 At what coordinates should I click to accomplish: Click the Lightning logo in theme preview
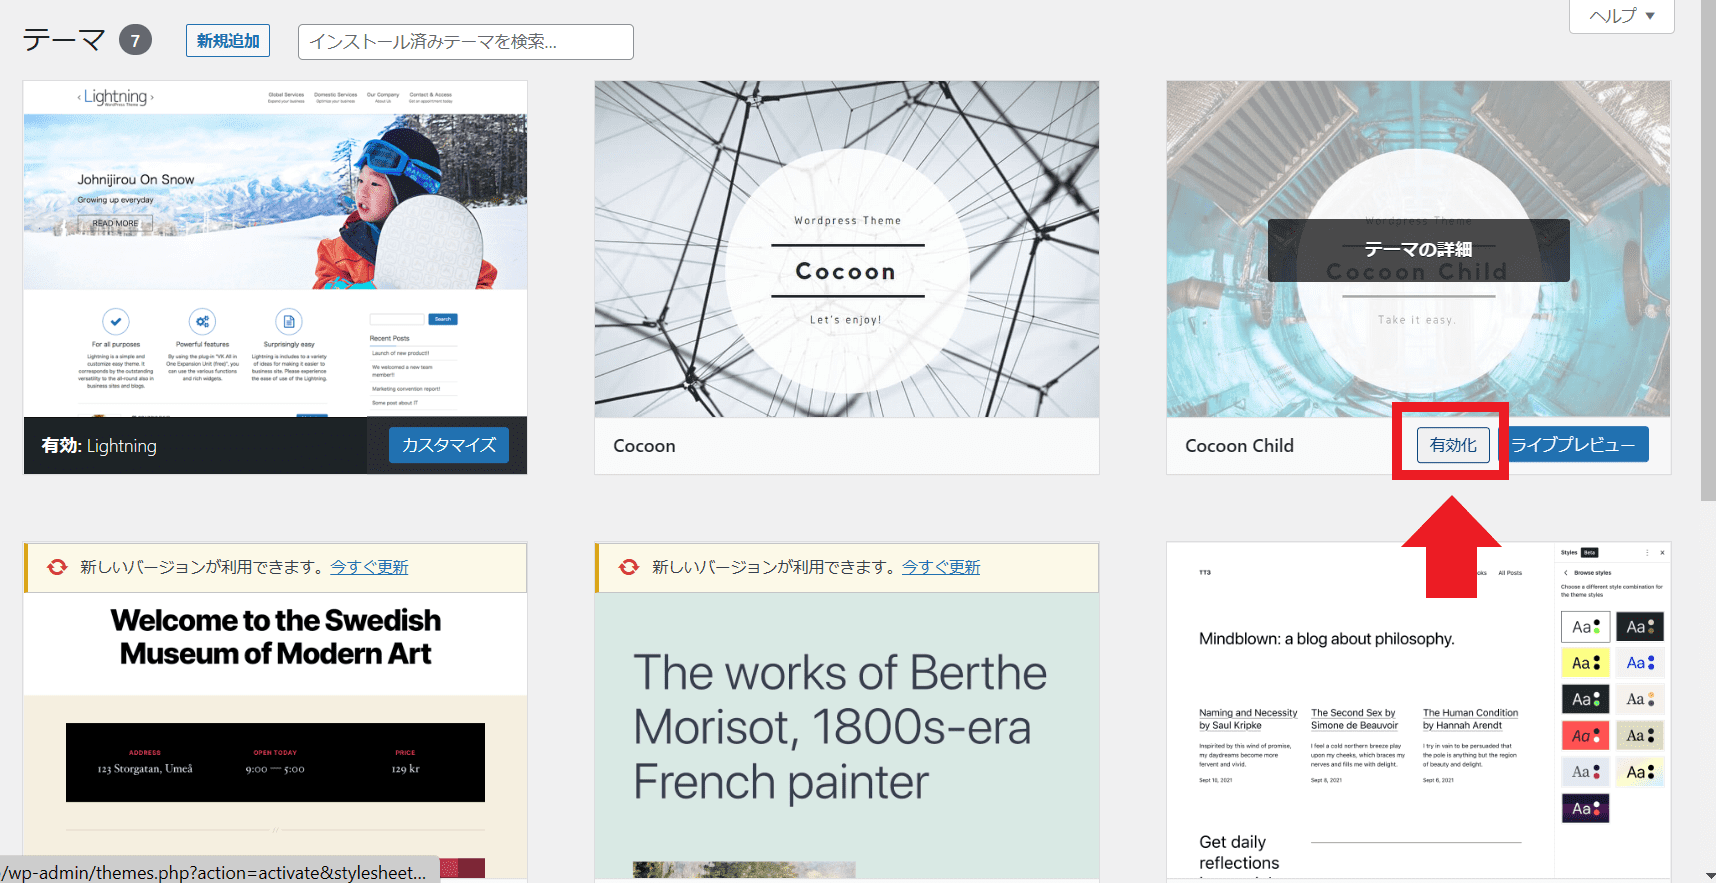point(116,97)
